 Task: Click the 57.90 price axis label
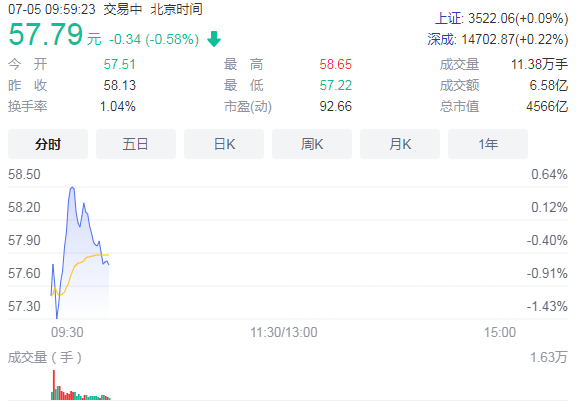click(x=24, y=240)
